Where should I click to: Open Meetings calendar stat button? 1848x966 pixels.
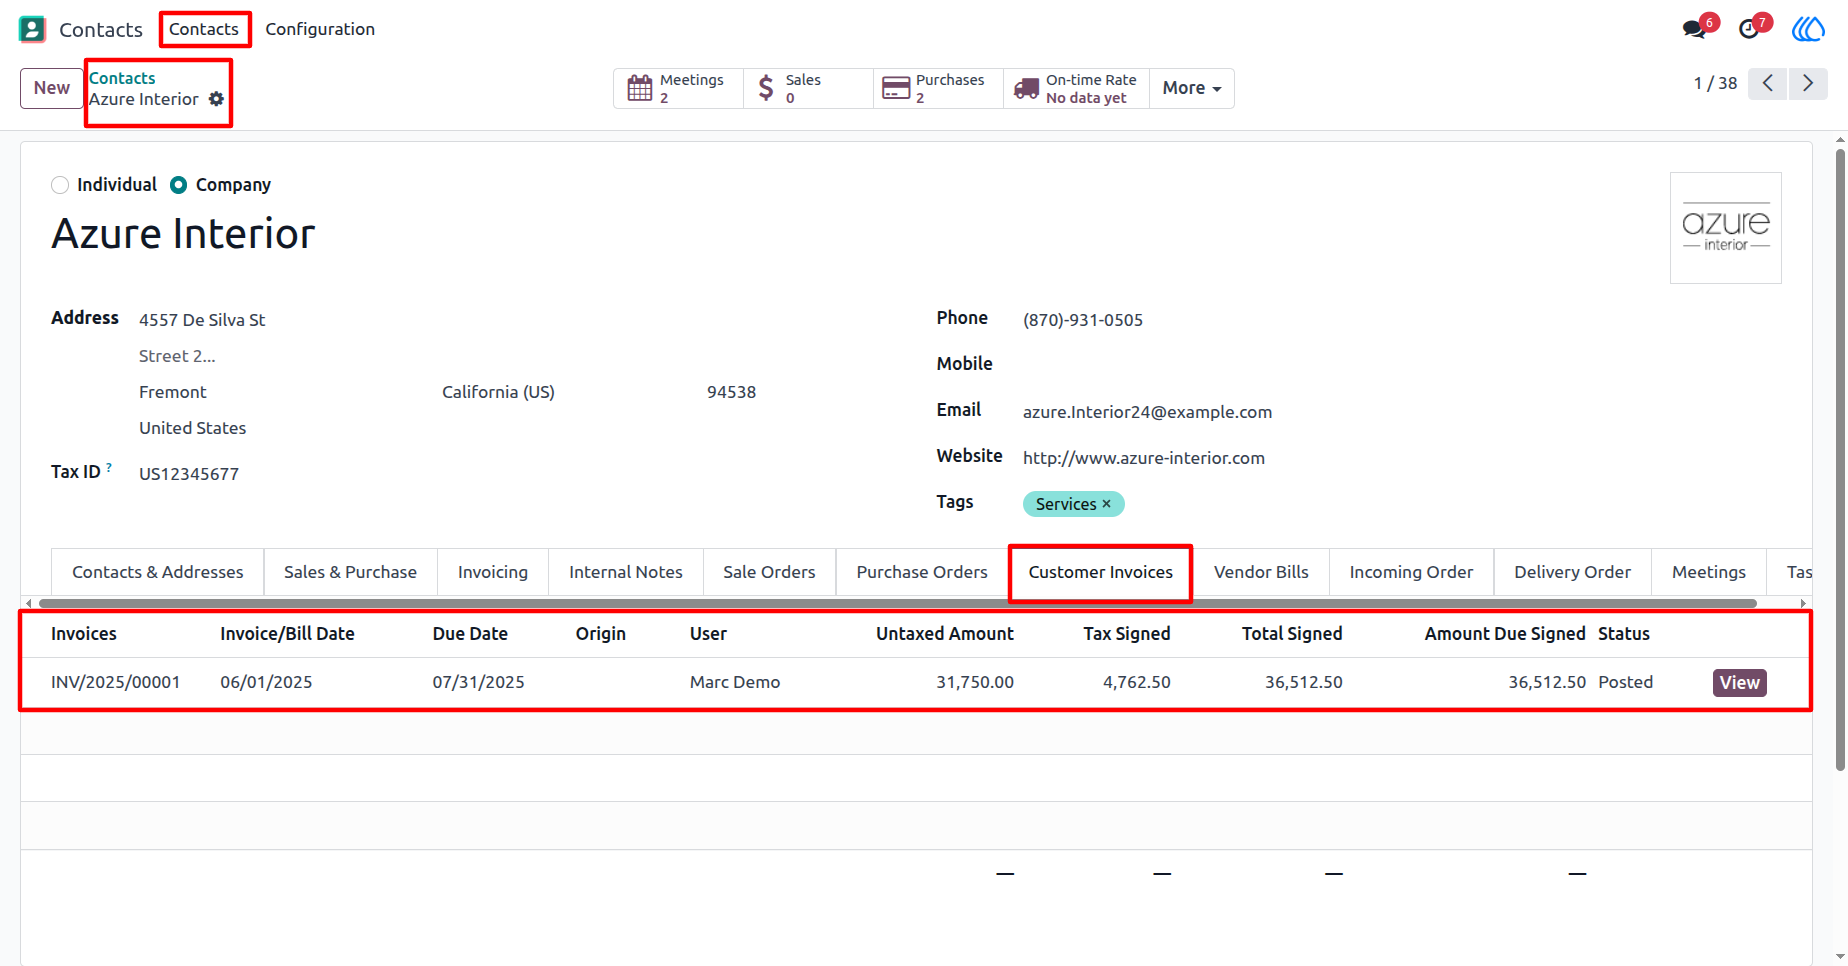point(678,88)
